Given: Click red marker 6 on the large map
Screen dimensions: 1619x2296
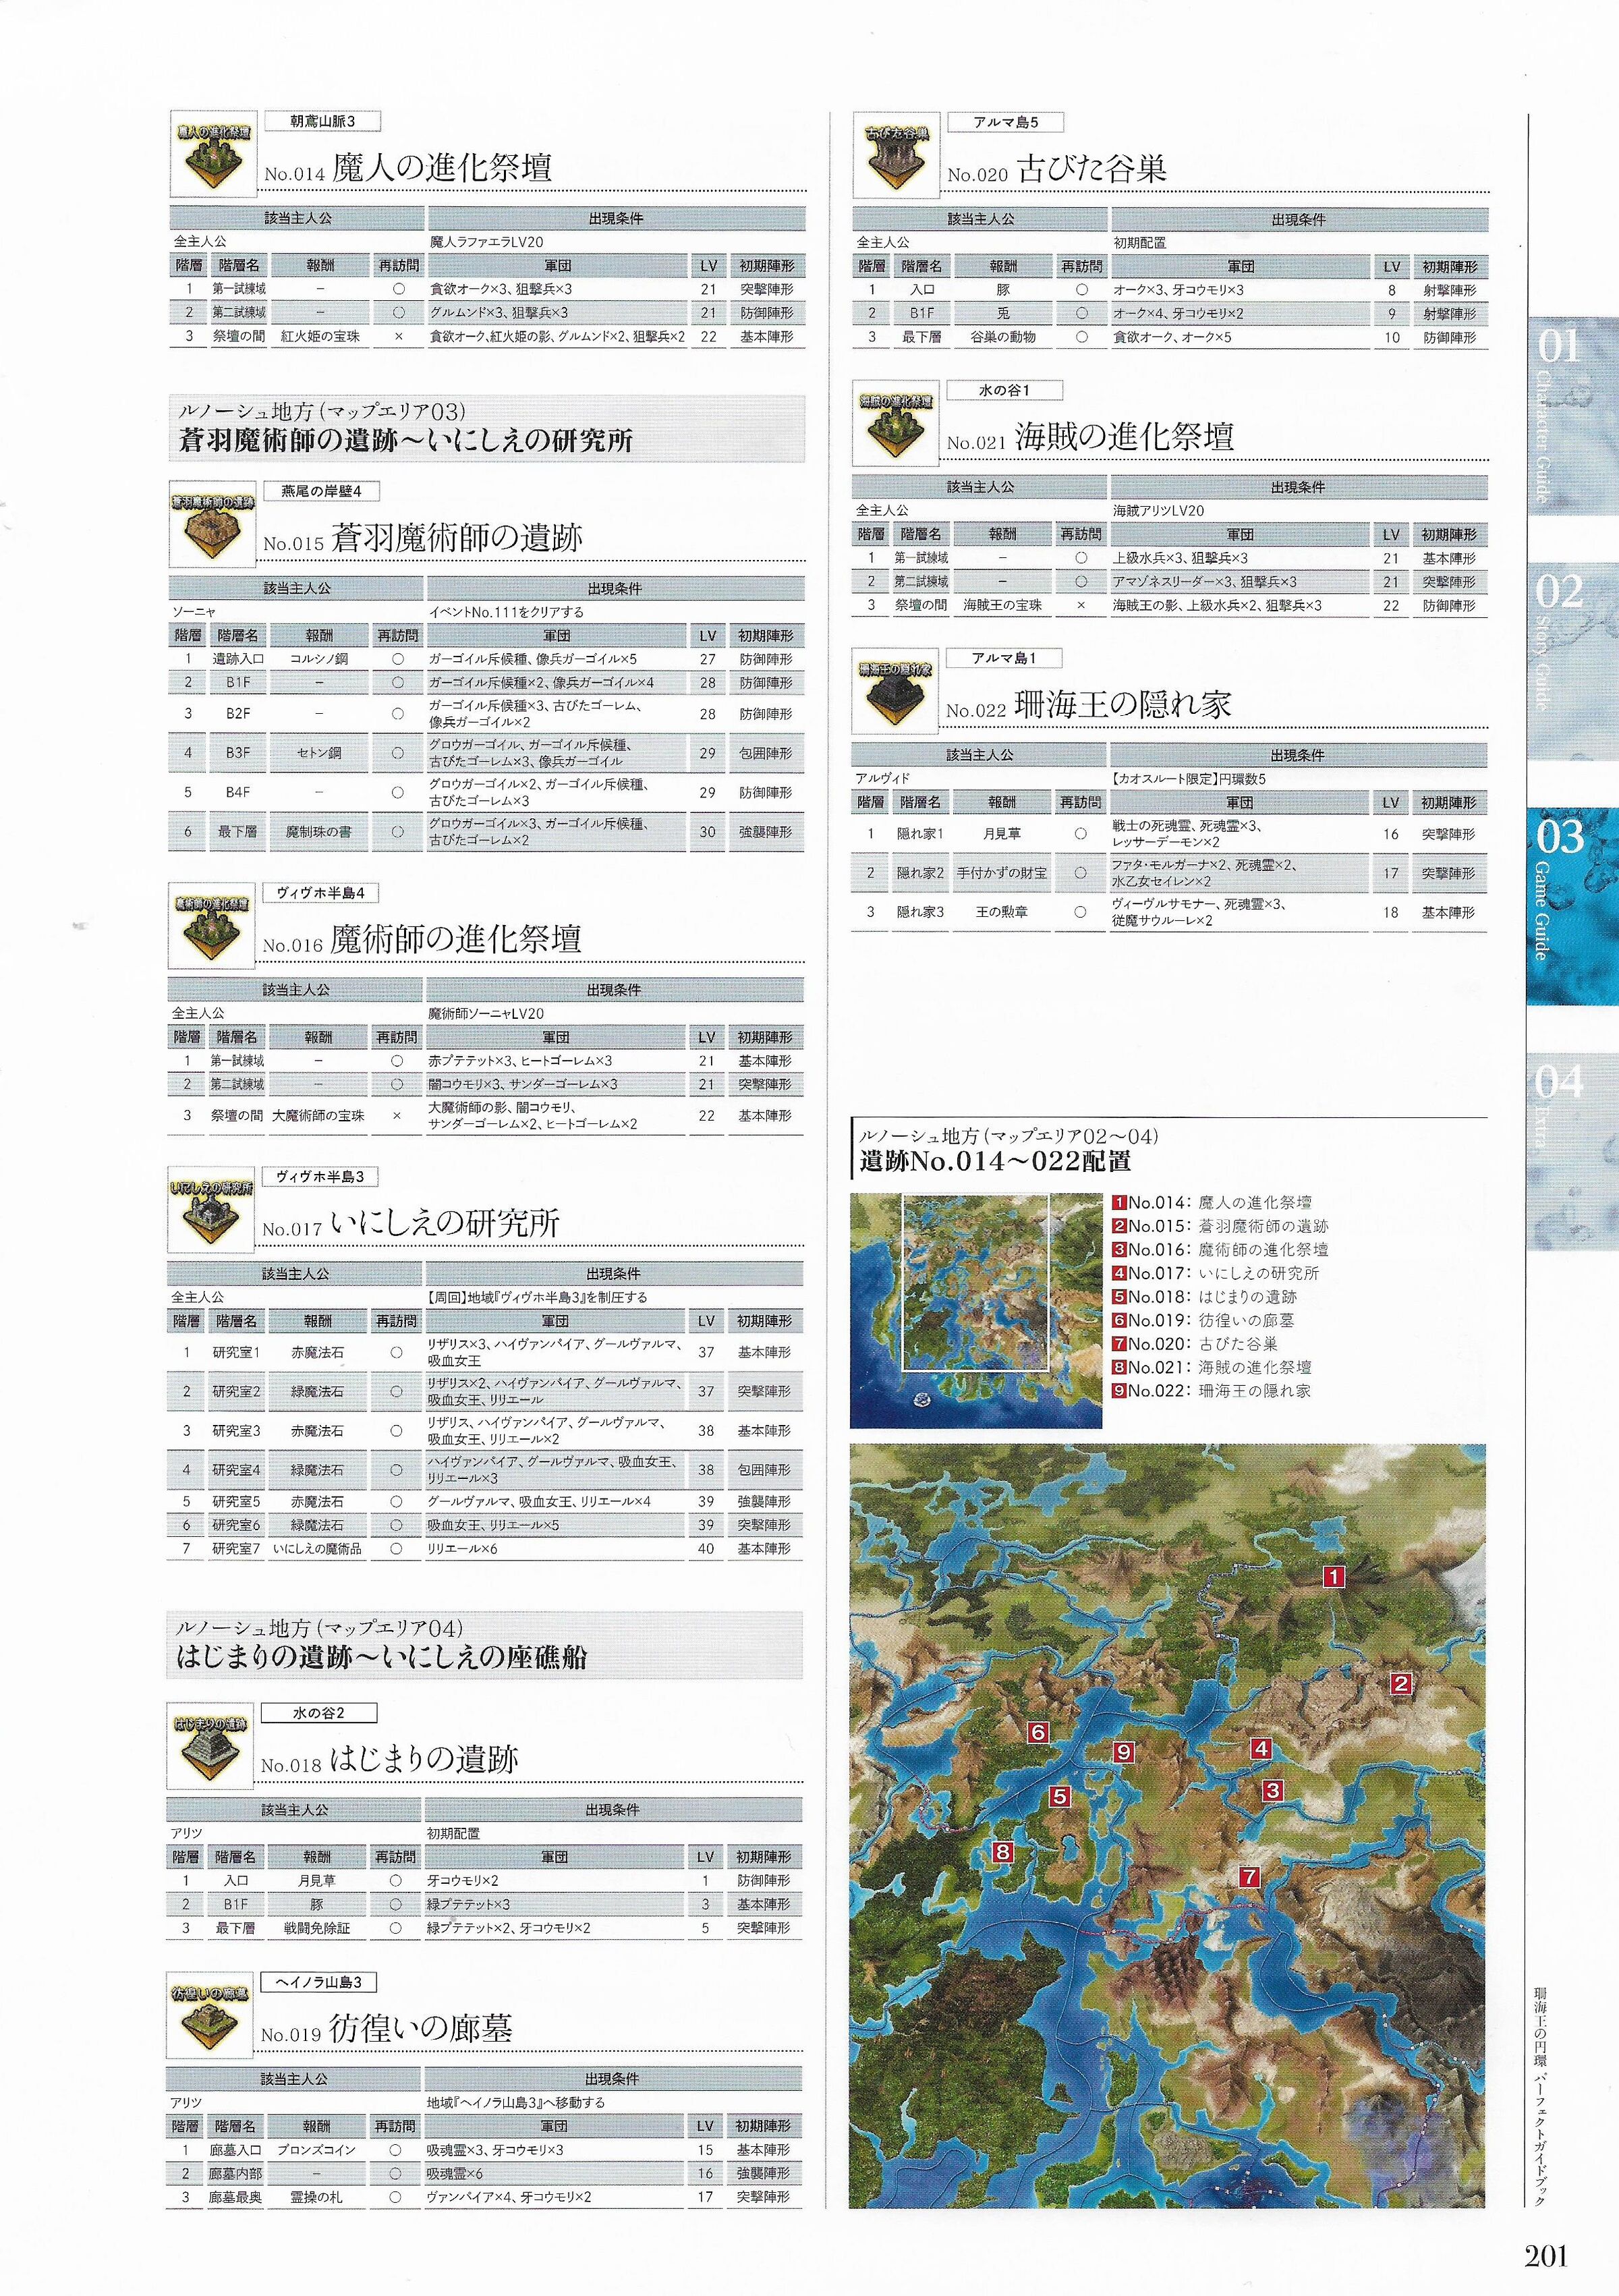Looking at the screenshot, I should [x=1038, y=1733].
